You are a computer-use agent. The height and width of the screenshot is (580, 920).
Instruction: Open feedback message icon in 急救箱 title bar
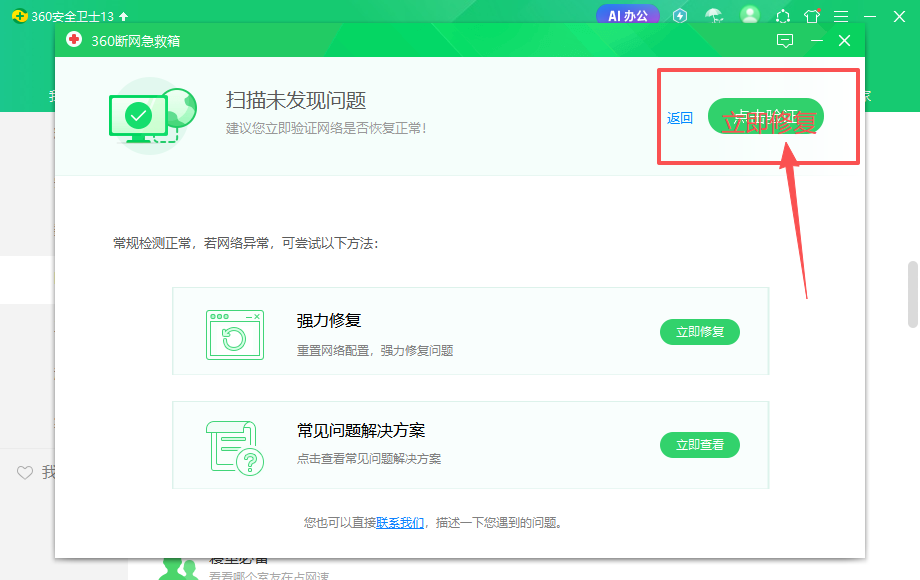785,41
